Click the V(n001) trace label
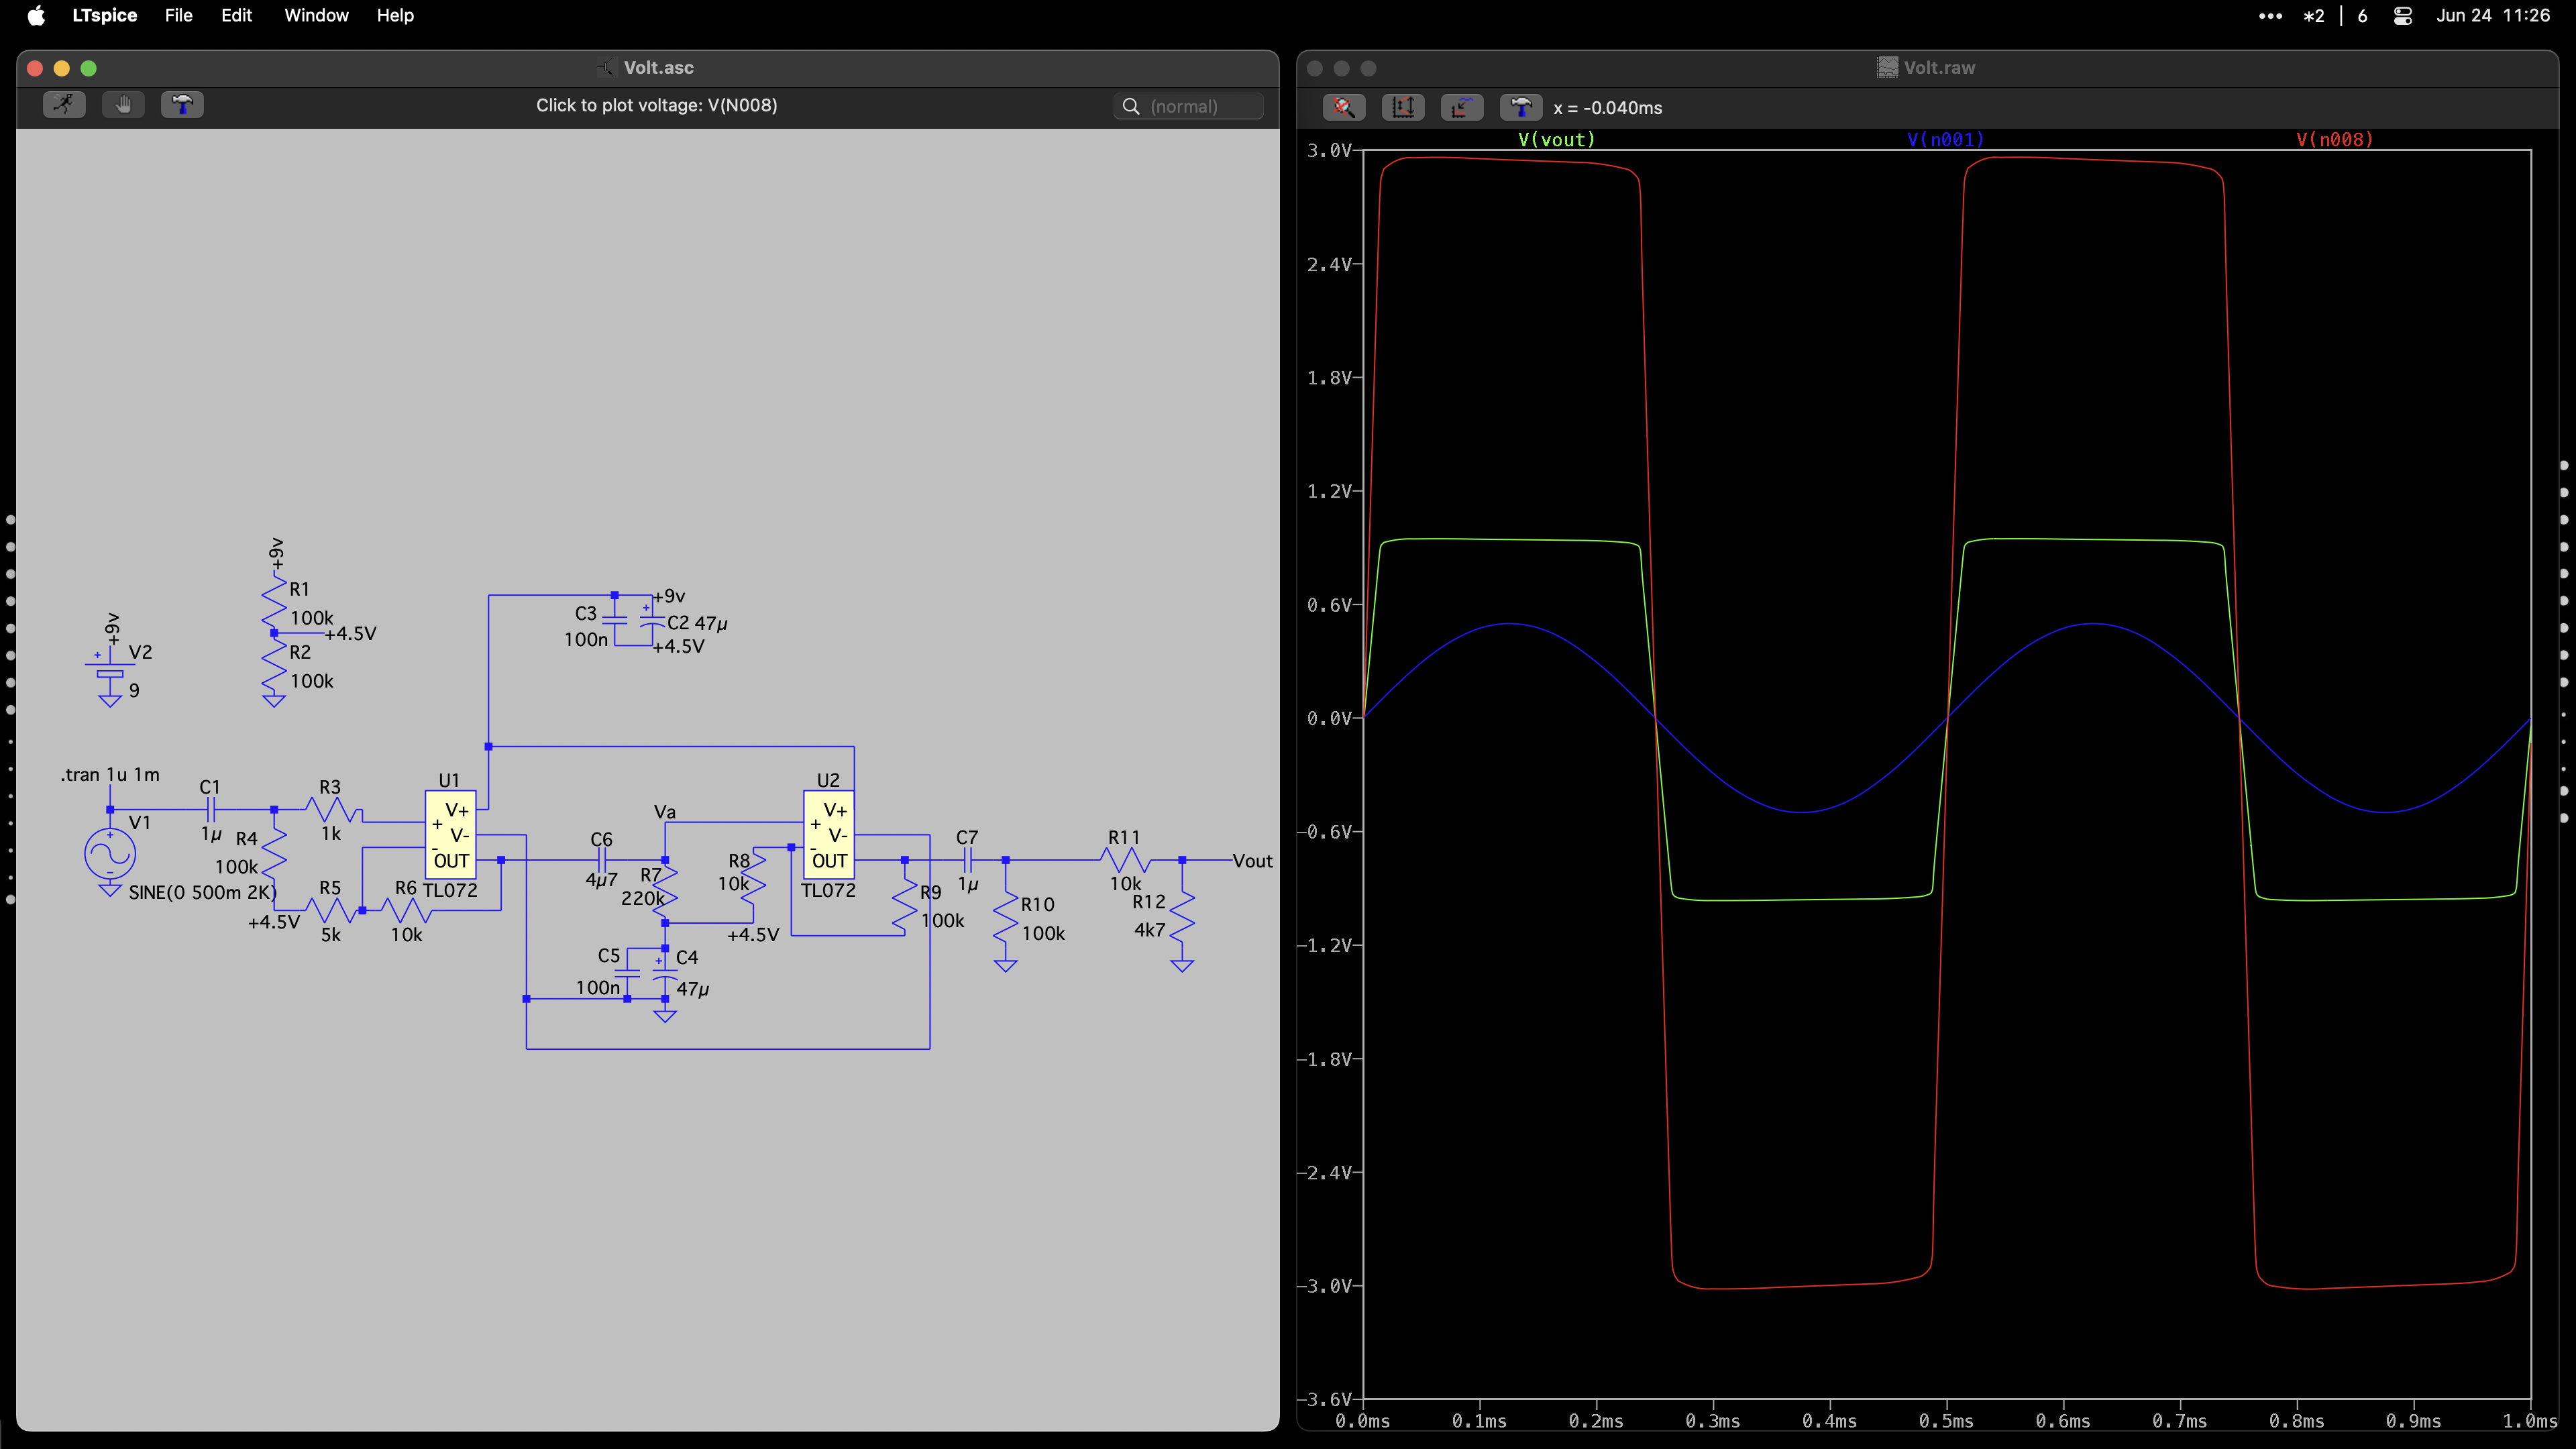The image size is (2576, 1449). [x=1945, y=140]
